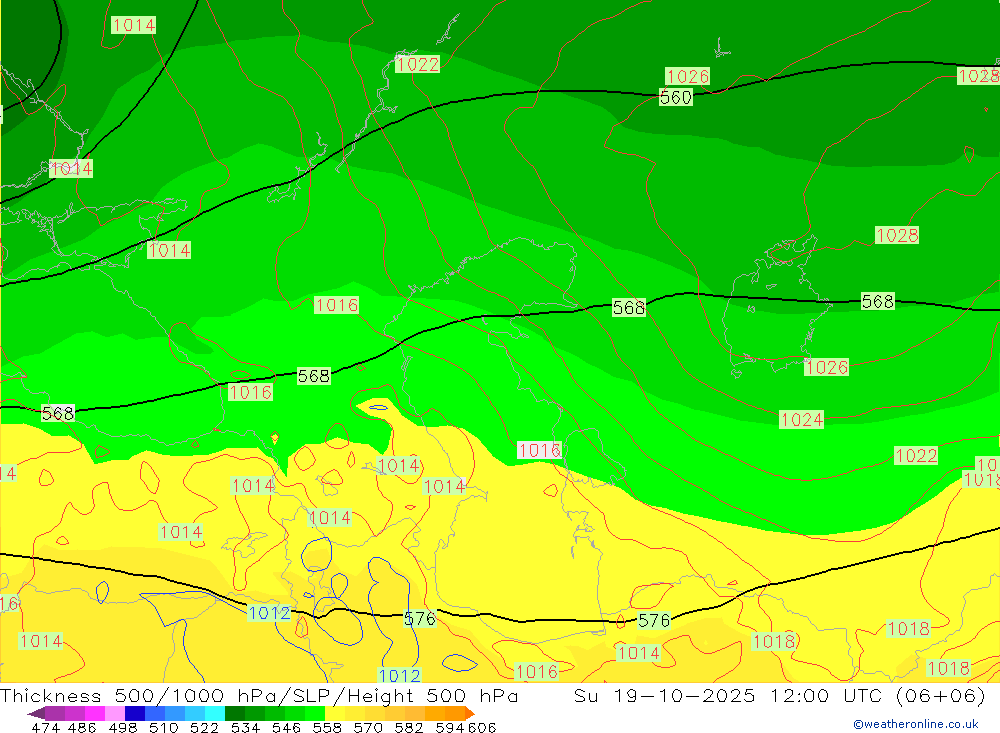The width and height of the screenshot is (1000, 733).
Task: Click the legend value 594
Action: [450, 727]
